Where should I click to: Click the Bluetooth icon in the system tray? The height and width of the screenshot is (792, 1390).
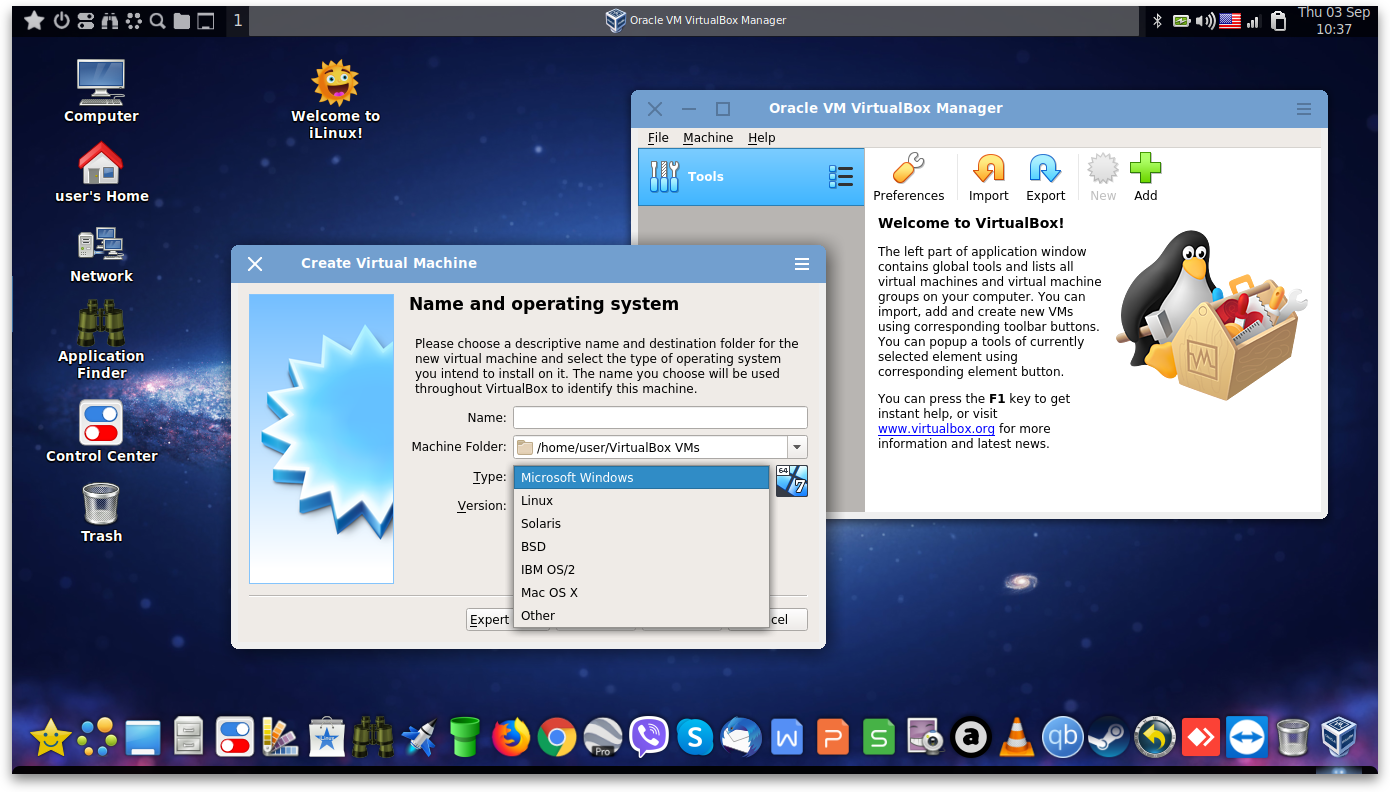point(1157,21)
